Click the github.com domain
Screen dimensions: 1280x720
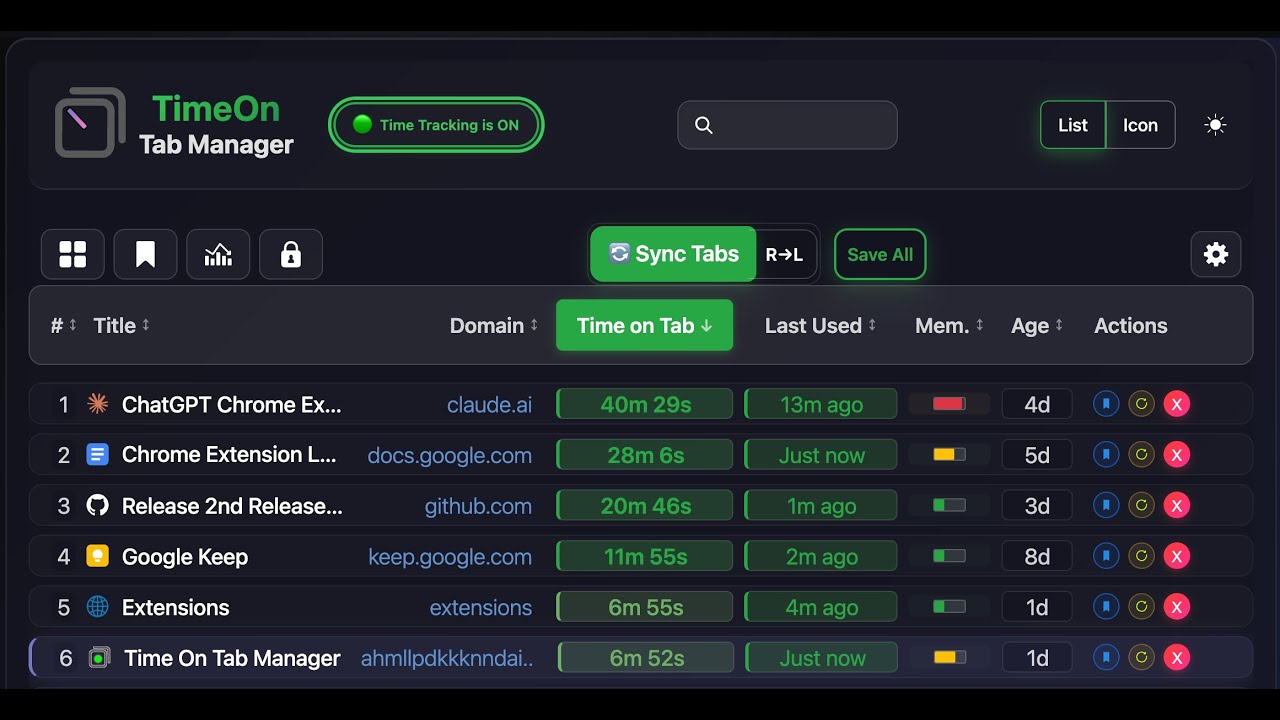coord(478,506)
